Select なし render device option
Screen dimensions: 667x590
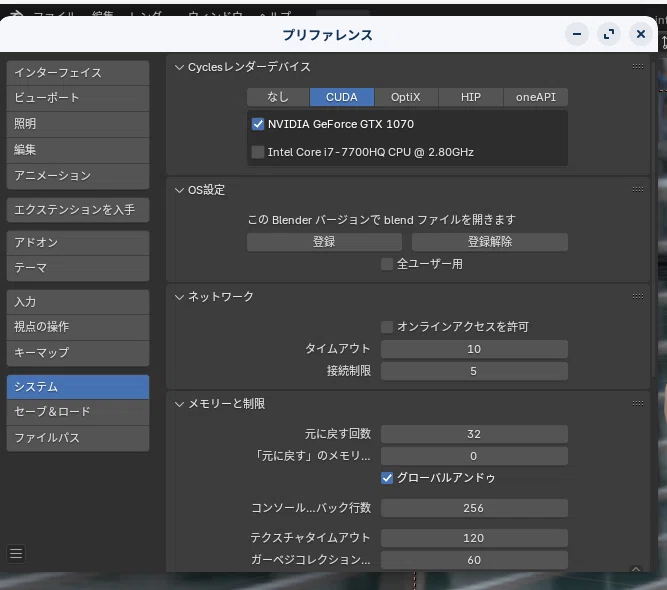278,97
